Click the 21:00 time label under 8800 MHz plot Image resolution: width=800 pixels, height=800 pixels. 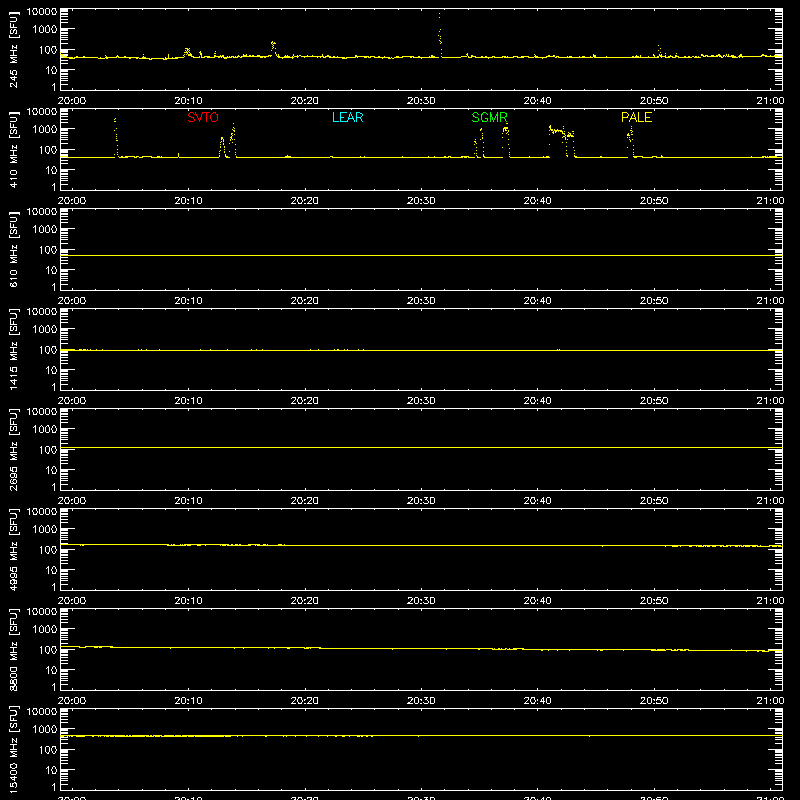(x=770, y=701)
